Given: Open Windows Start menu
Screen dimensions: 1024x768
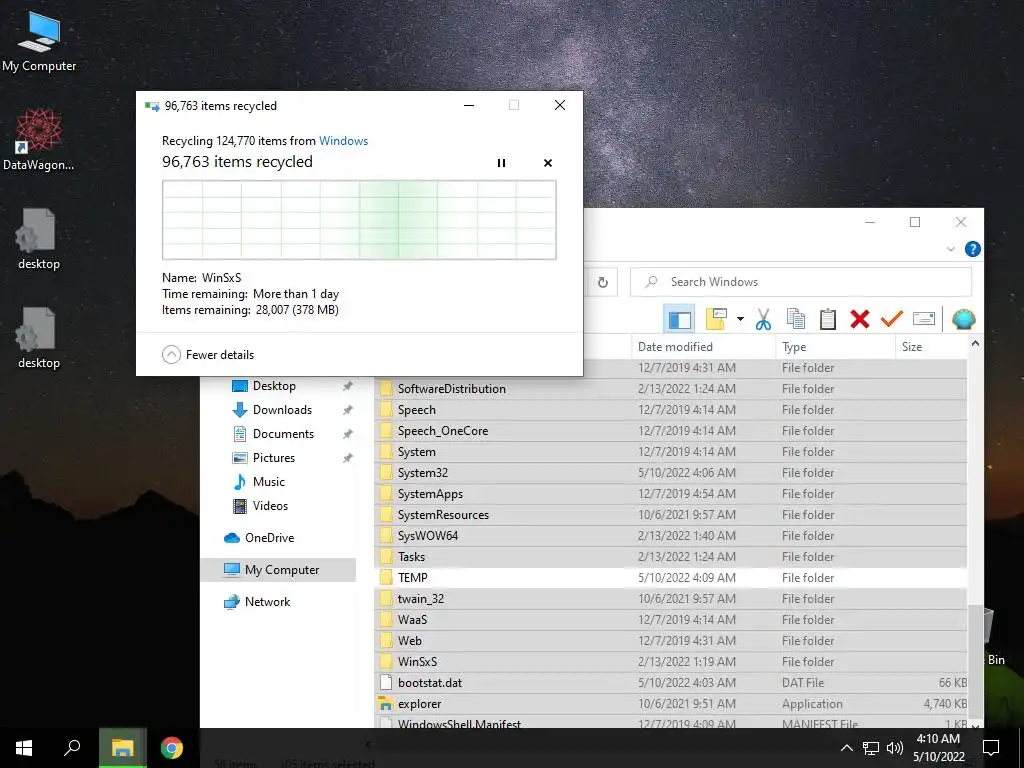Looking at the screenshot, I should click(x=24, y=748).
